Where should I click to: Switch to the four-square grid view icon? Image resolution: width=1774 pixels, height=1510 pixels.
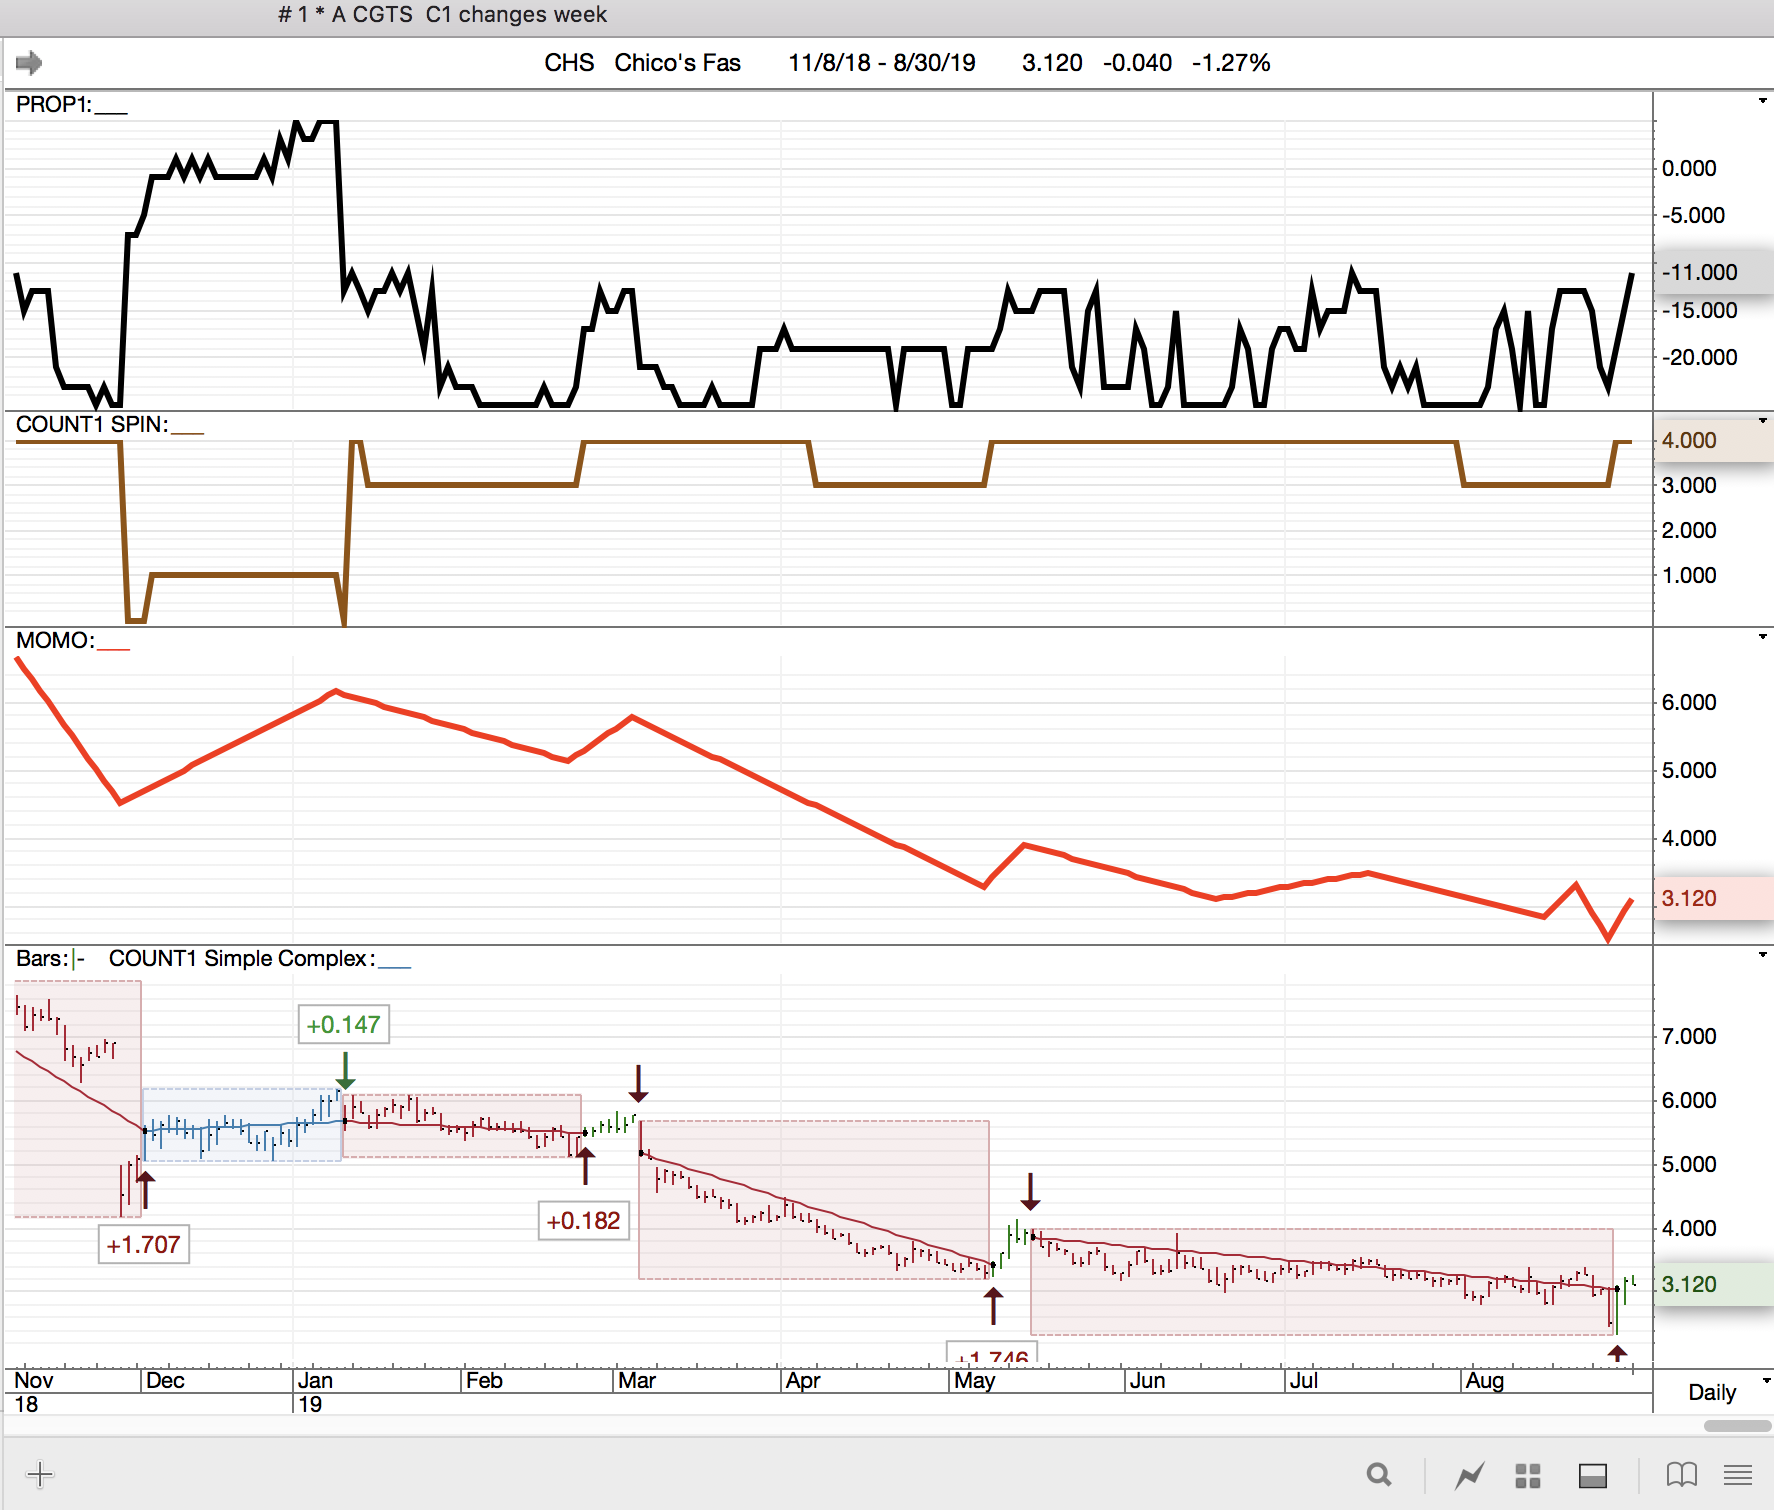click(1527, 1475)
